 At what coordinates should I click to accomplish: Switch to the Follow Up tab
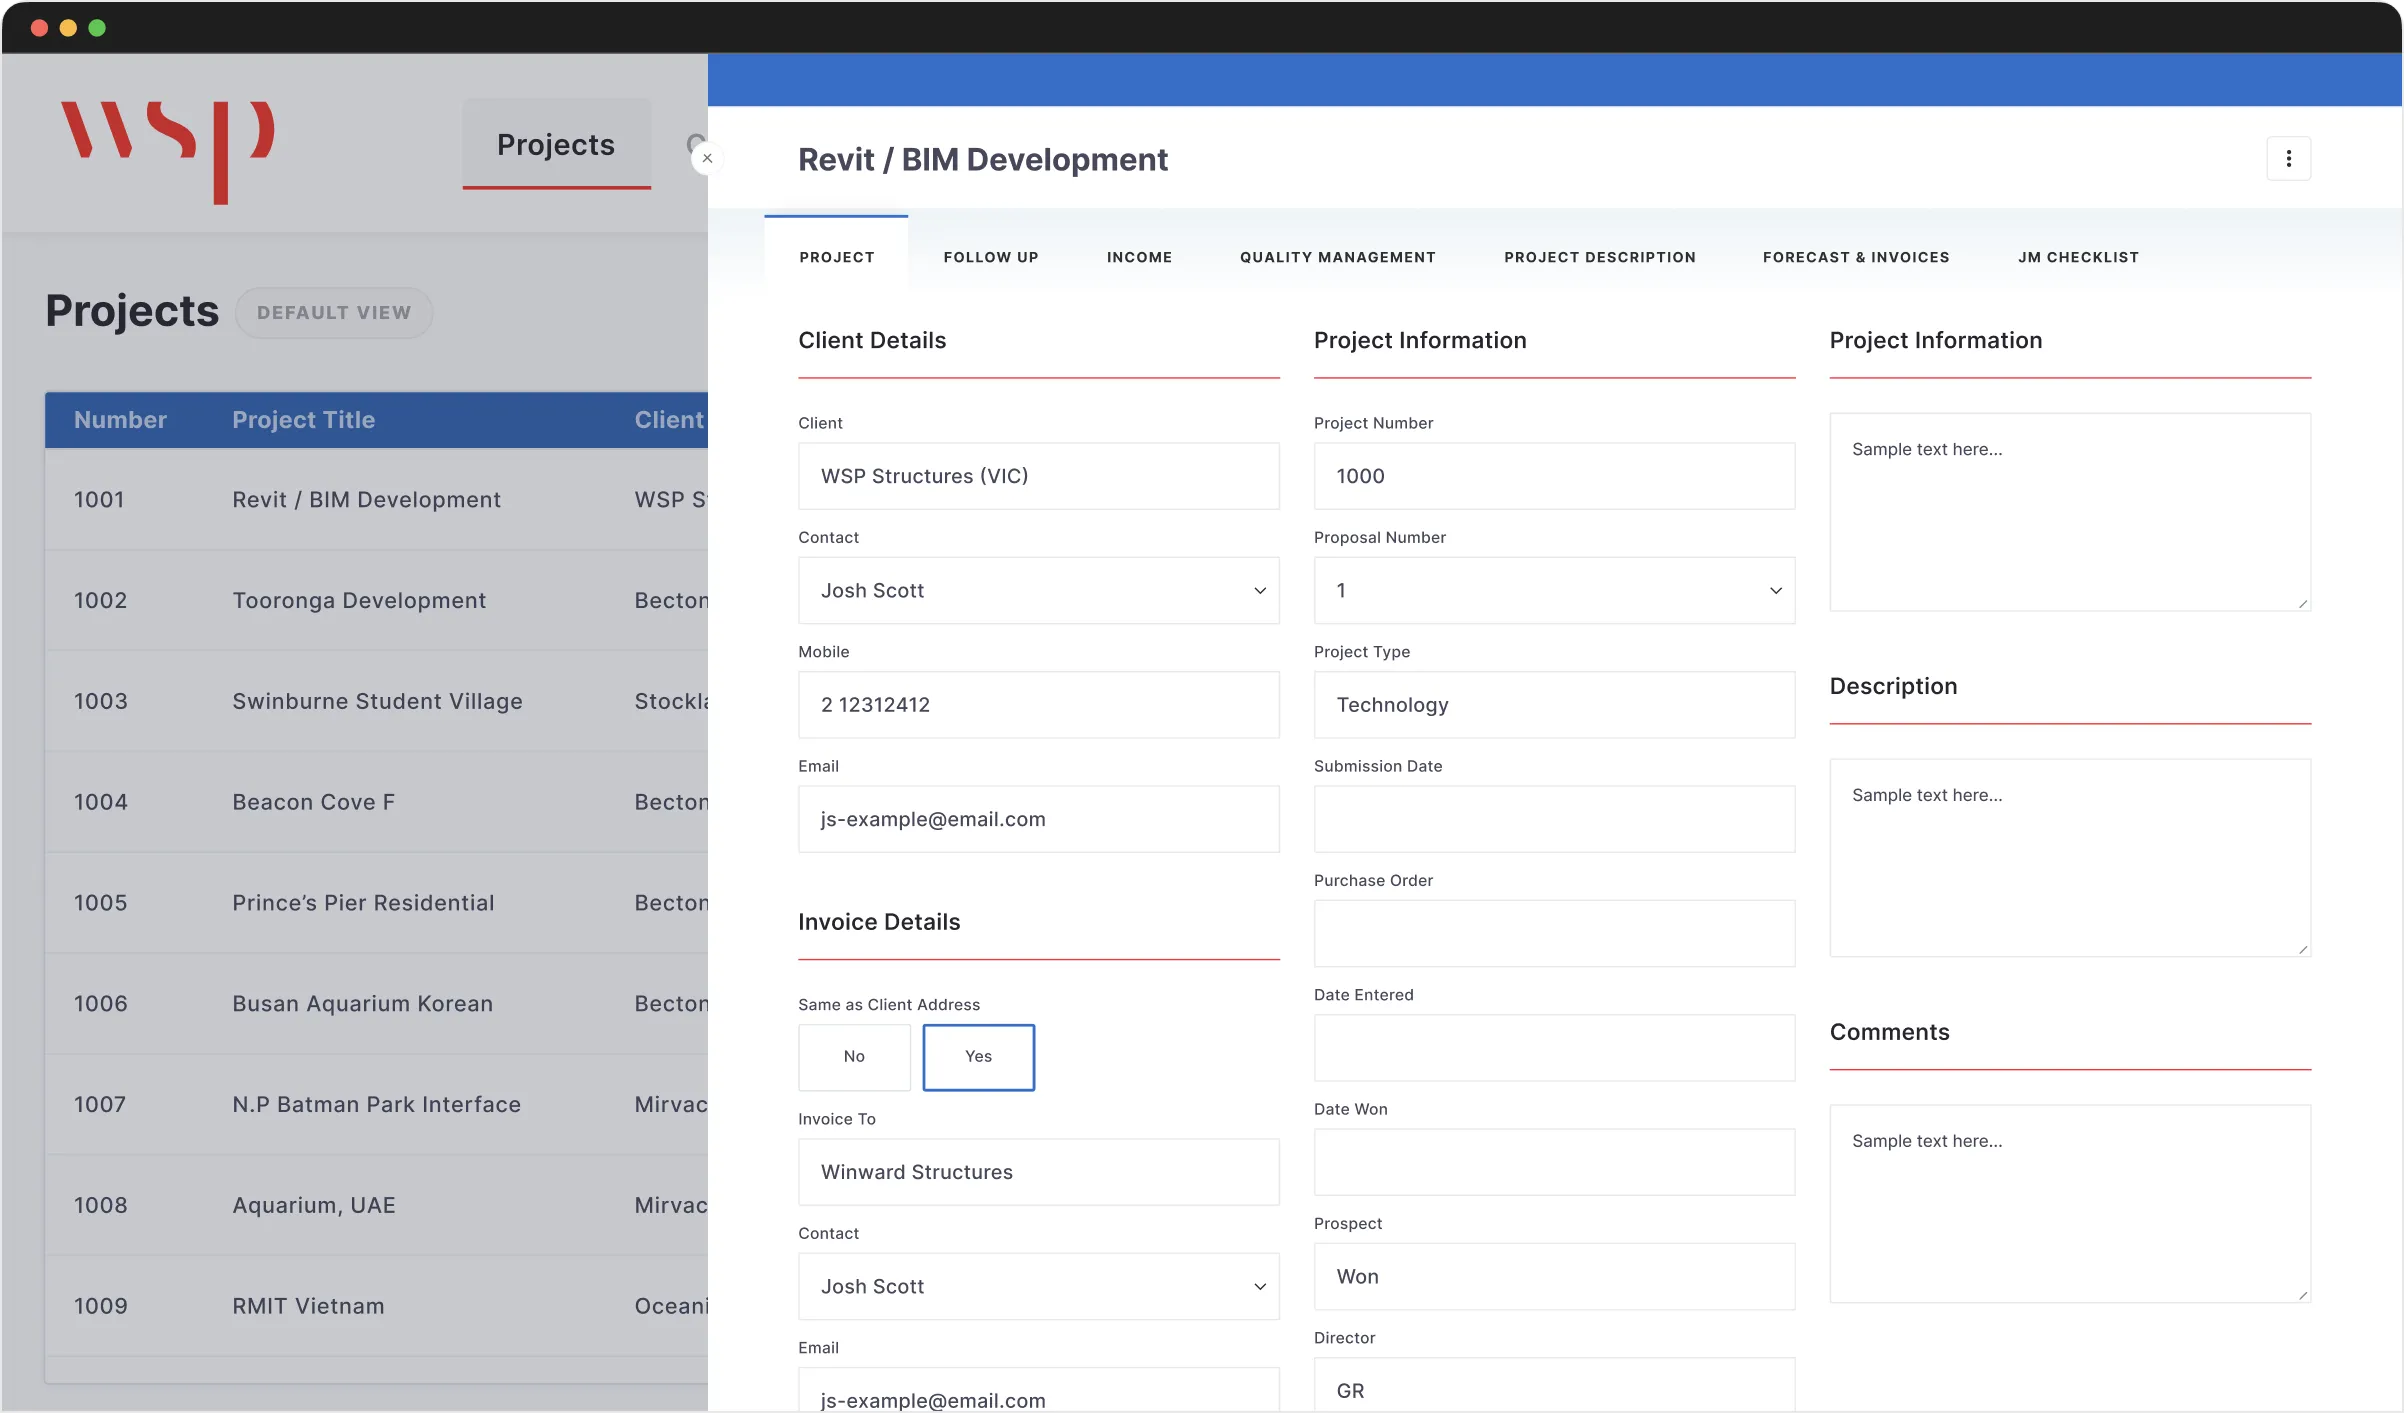point(990,257)
